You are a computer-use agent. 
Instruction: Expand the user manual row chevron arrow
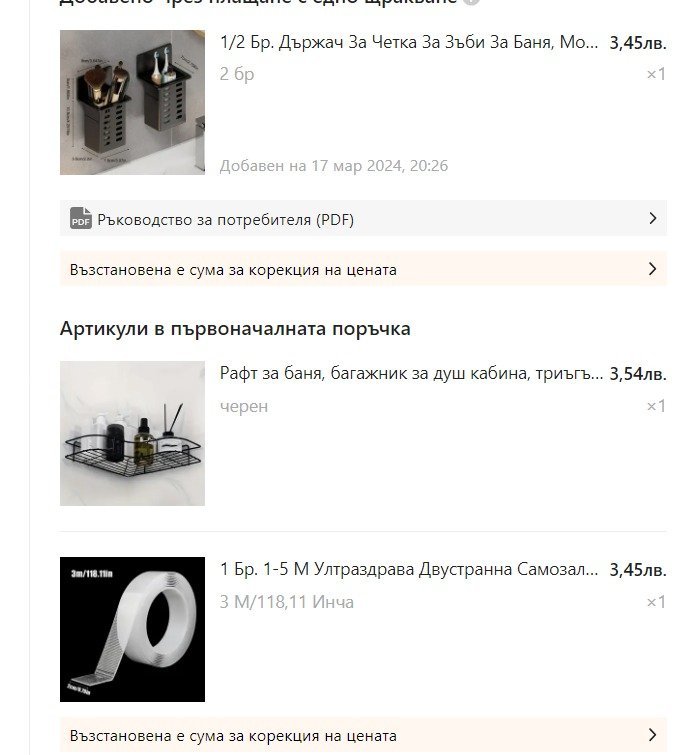[x=652, y=218]
